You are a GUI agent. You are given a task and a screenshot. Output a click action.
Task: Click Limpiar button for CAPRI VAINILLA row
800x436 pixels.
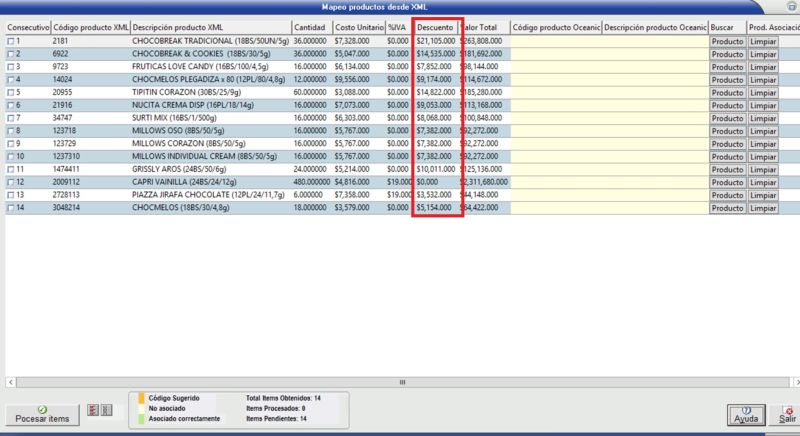coord(762,182)
